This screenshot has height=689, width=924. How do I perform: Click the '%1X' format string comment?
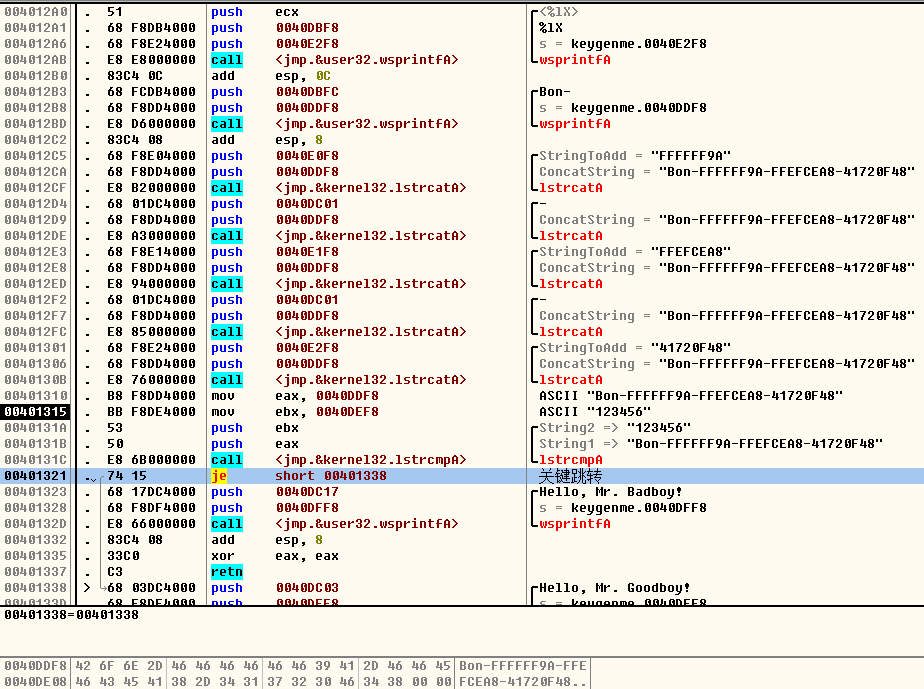tap(551, 28)
